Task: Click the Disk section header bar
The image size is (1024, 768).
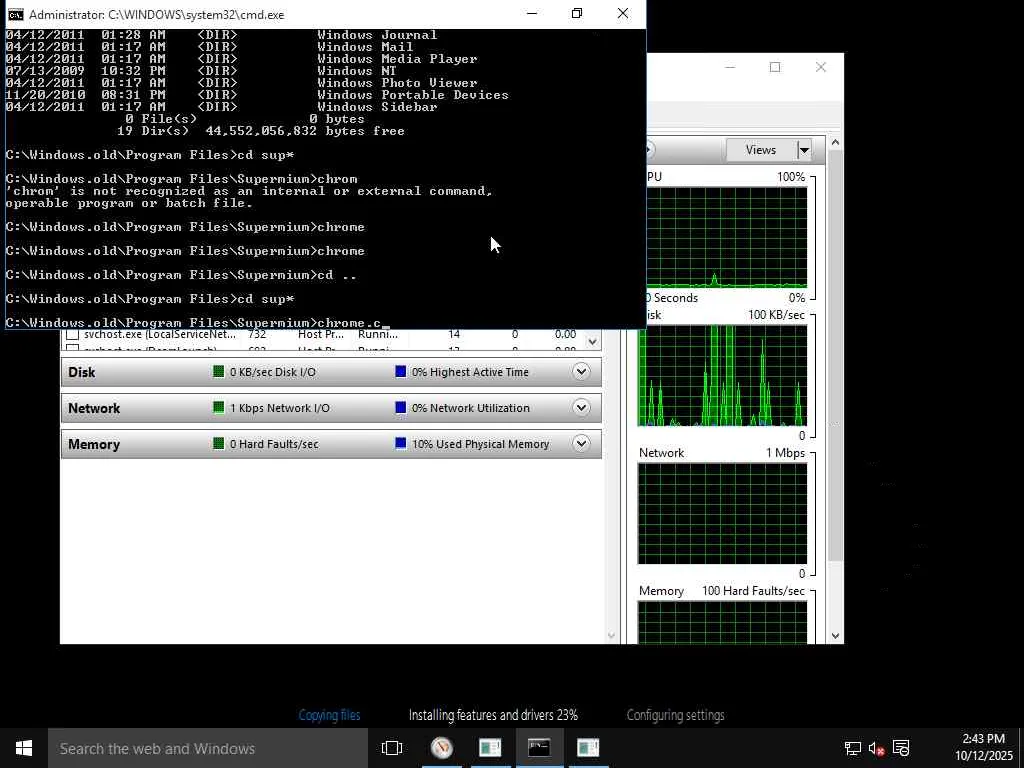Action: click(x=331, y=372)
